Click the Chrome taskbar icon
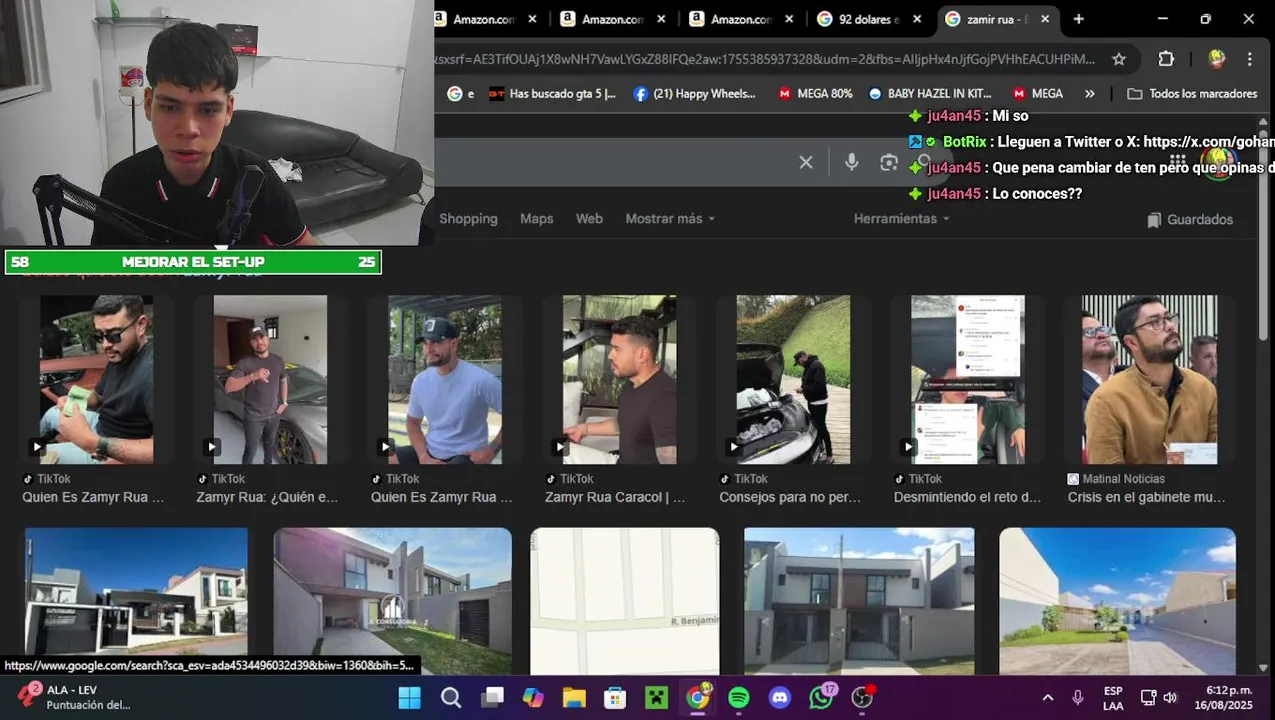 (698, 697)
